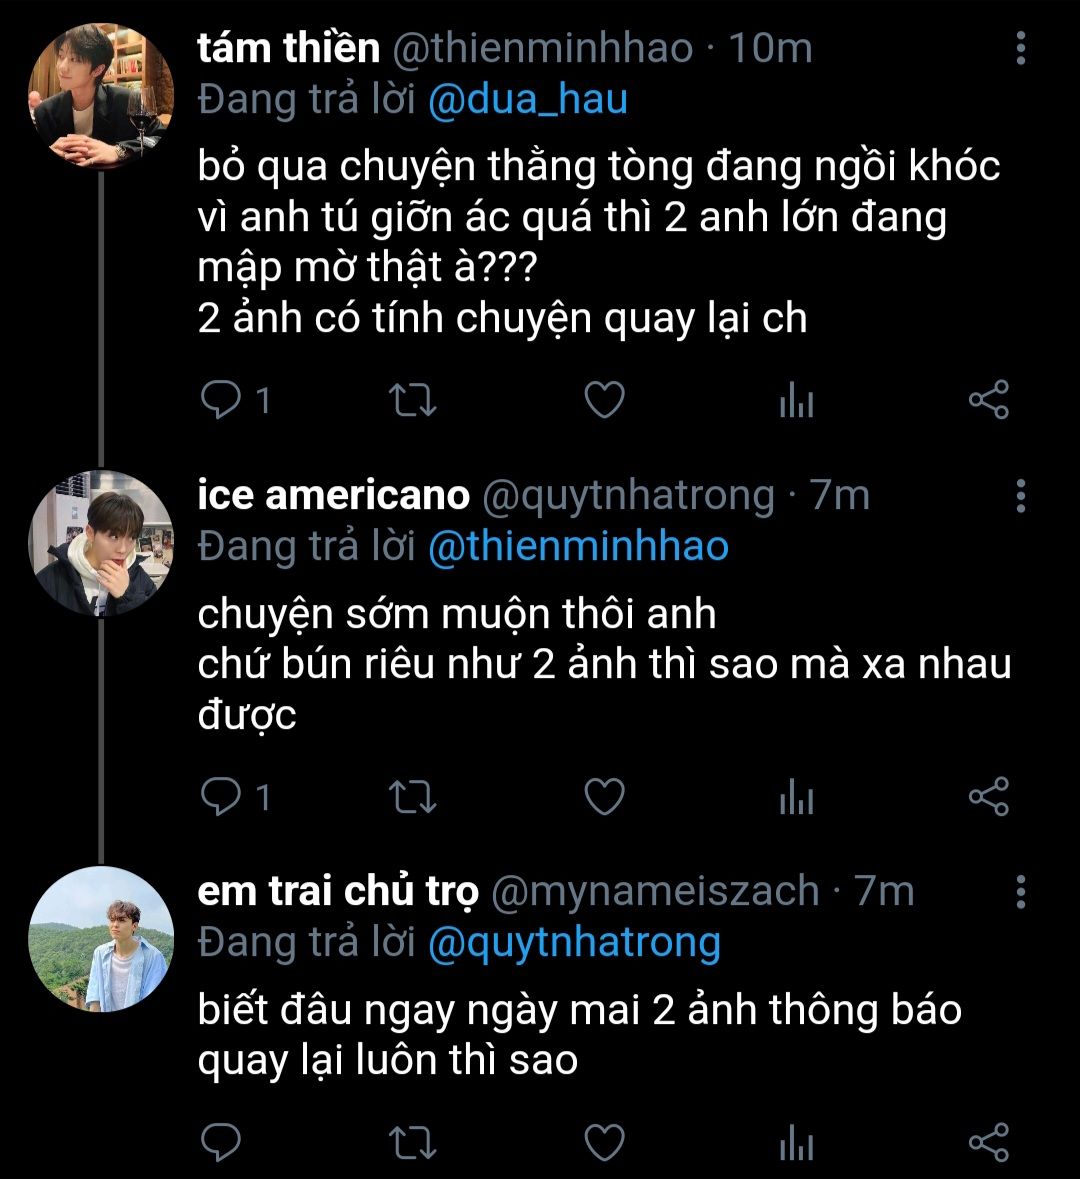Open the @thienminhhao reply mention link
This screenshot has height=1179, width=1080.
[578, 547]
